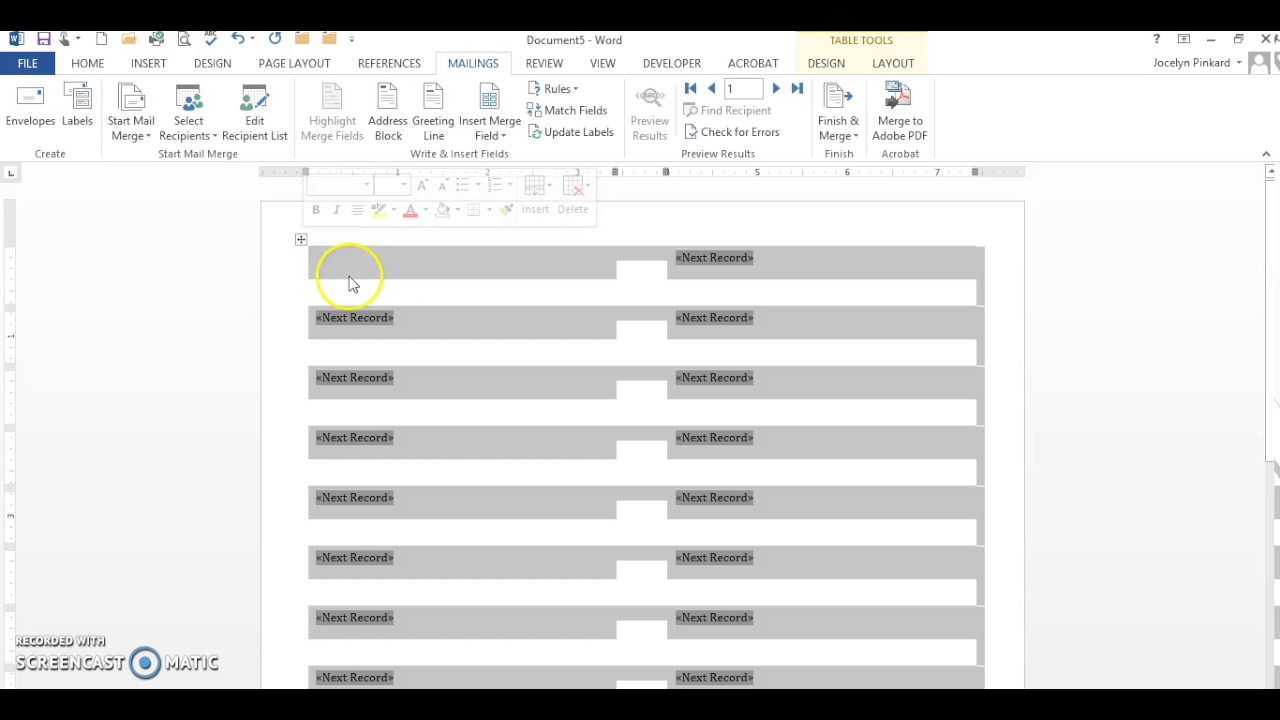
Task: Expand Customize Quick Access Toolbar arrow
Action: [x=352, y=40]
